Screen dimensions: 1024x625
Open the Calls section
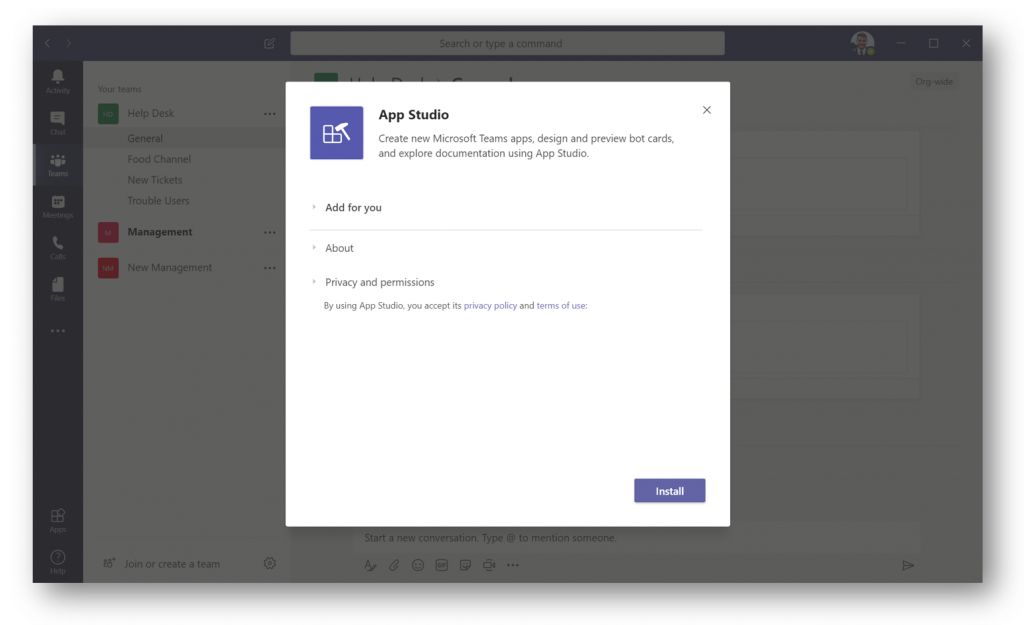tap(57, 248)
